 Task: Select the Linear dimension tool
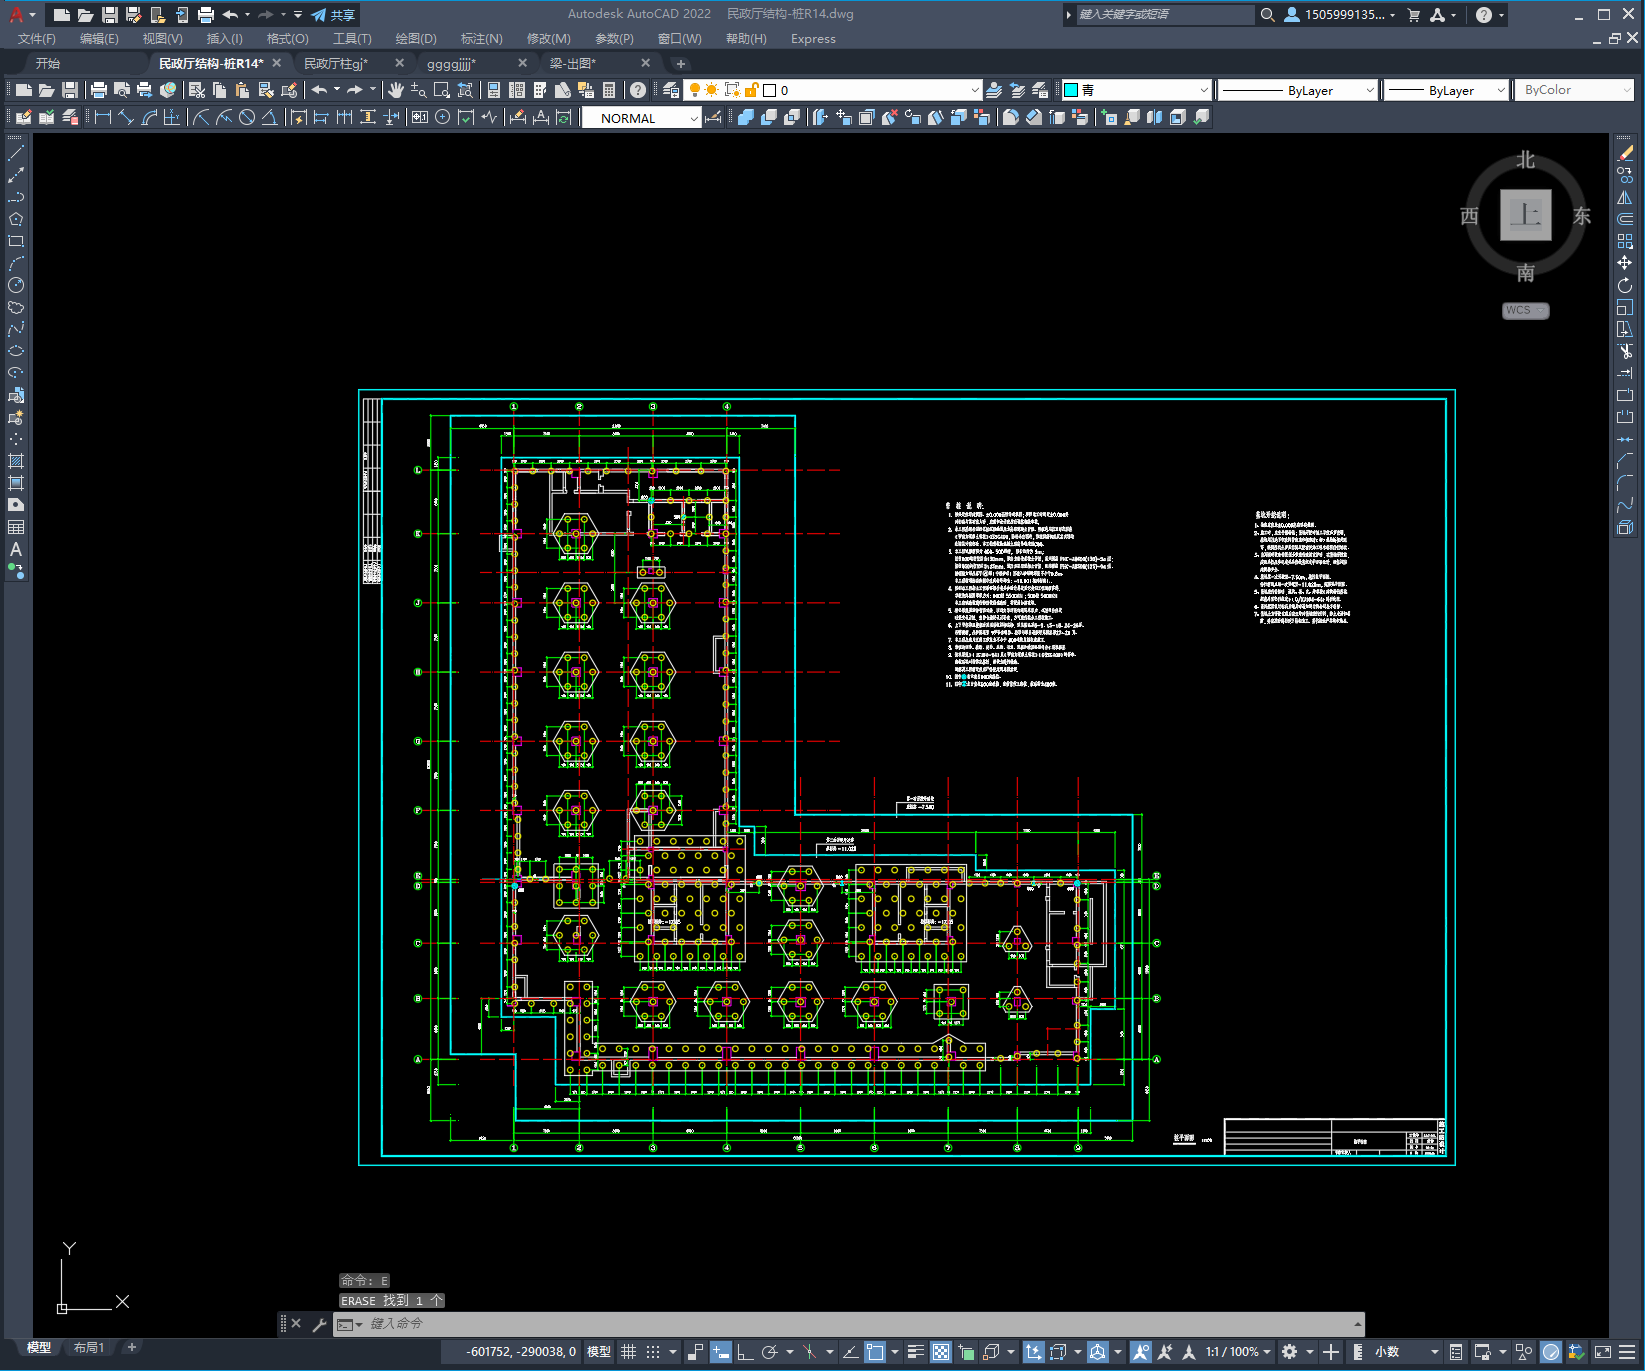102,117
